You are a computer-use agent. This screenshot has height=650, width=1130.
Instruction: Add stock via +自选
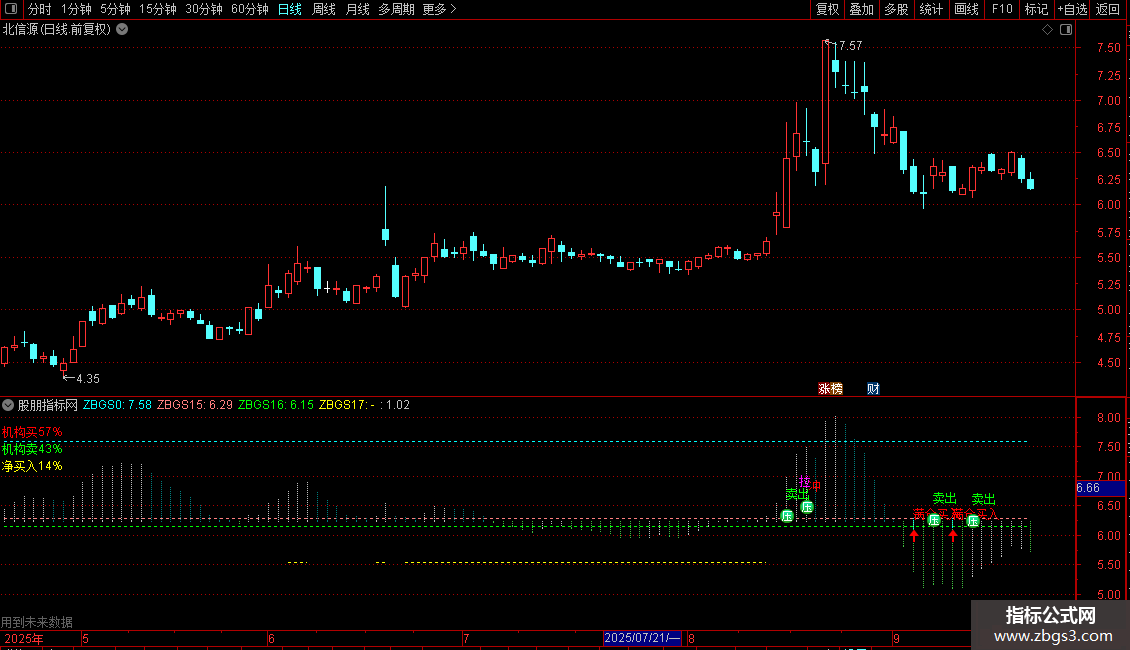(1072, 9)
